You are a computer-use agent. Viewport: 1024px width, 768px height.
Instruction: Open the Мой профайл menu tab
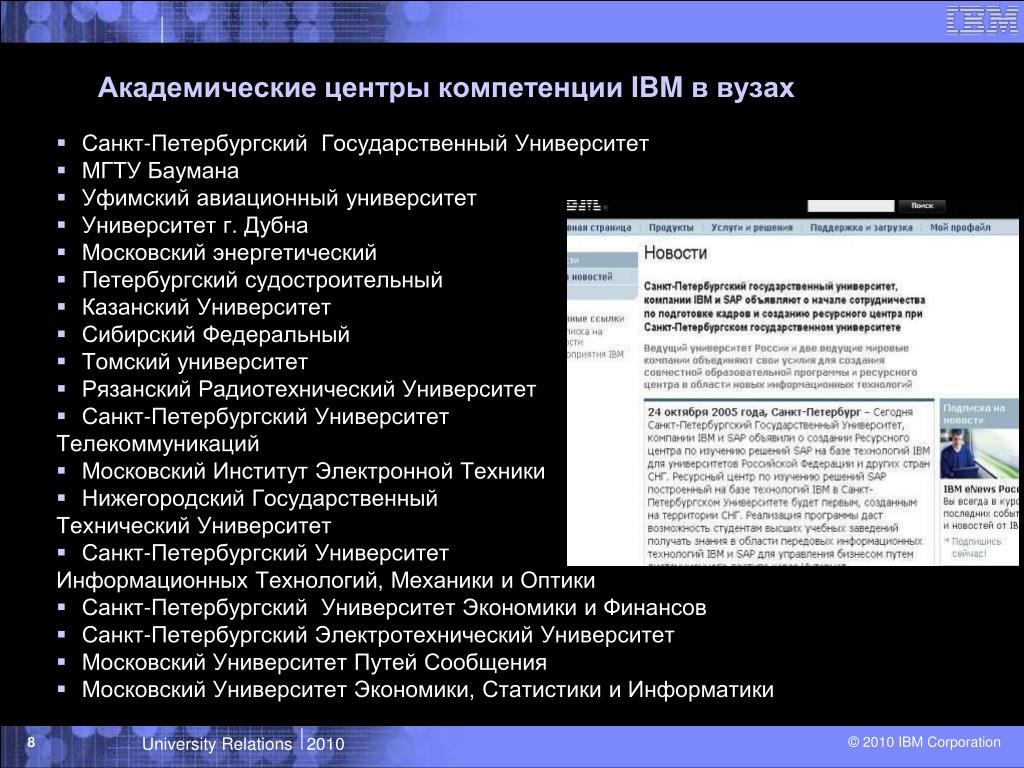pyautogui.click(x=960, y=227)
